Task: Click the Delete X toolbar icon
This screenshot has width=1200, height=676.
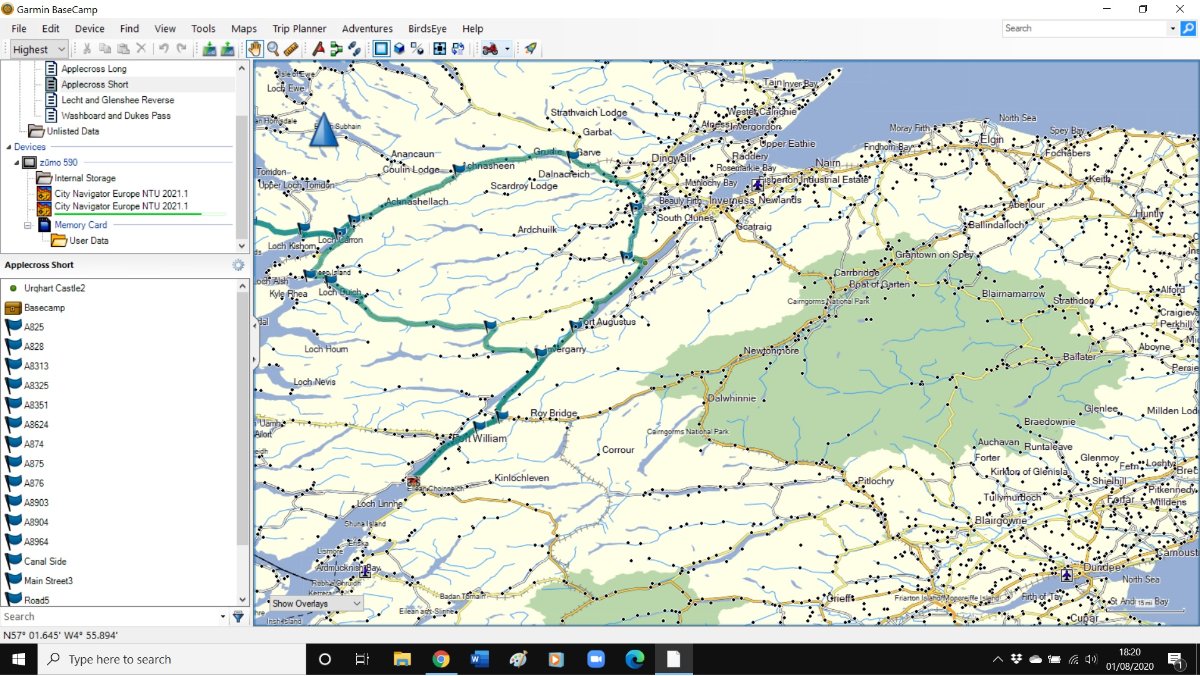Action: pyautogui.click(x=141, y=49)
